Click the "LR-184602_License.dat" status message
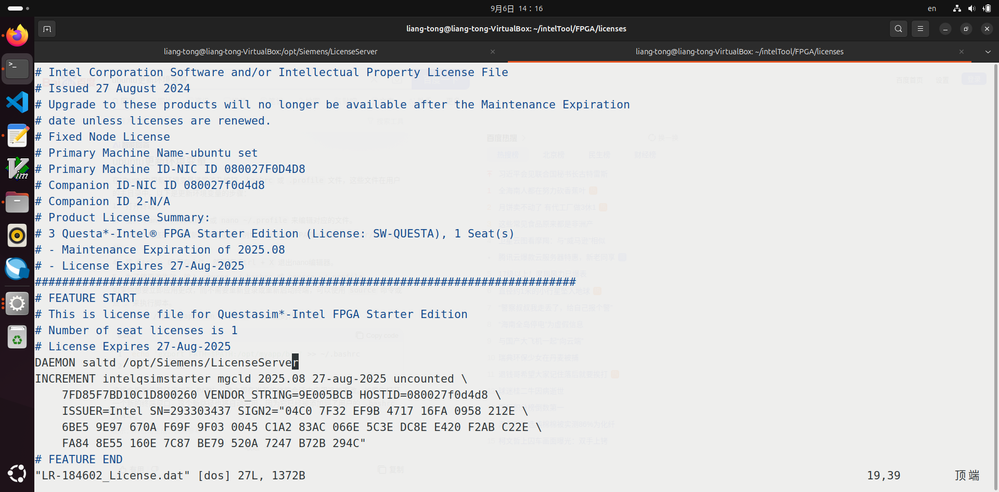This screenshot has width=999, height=492. [169, 475]
